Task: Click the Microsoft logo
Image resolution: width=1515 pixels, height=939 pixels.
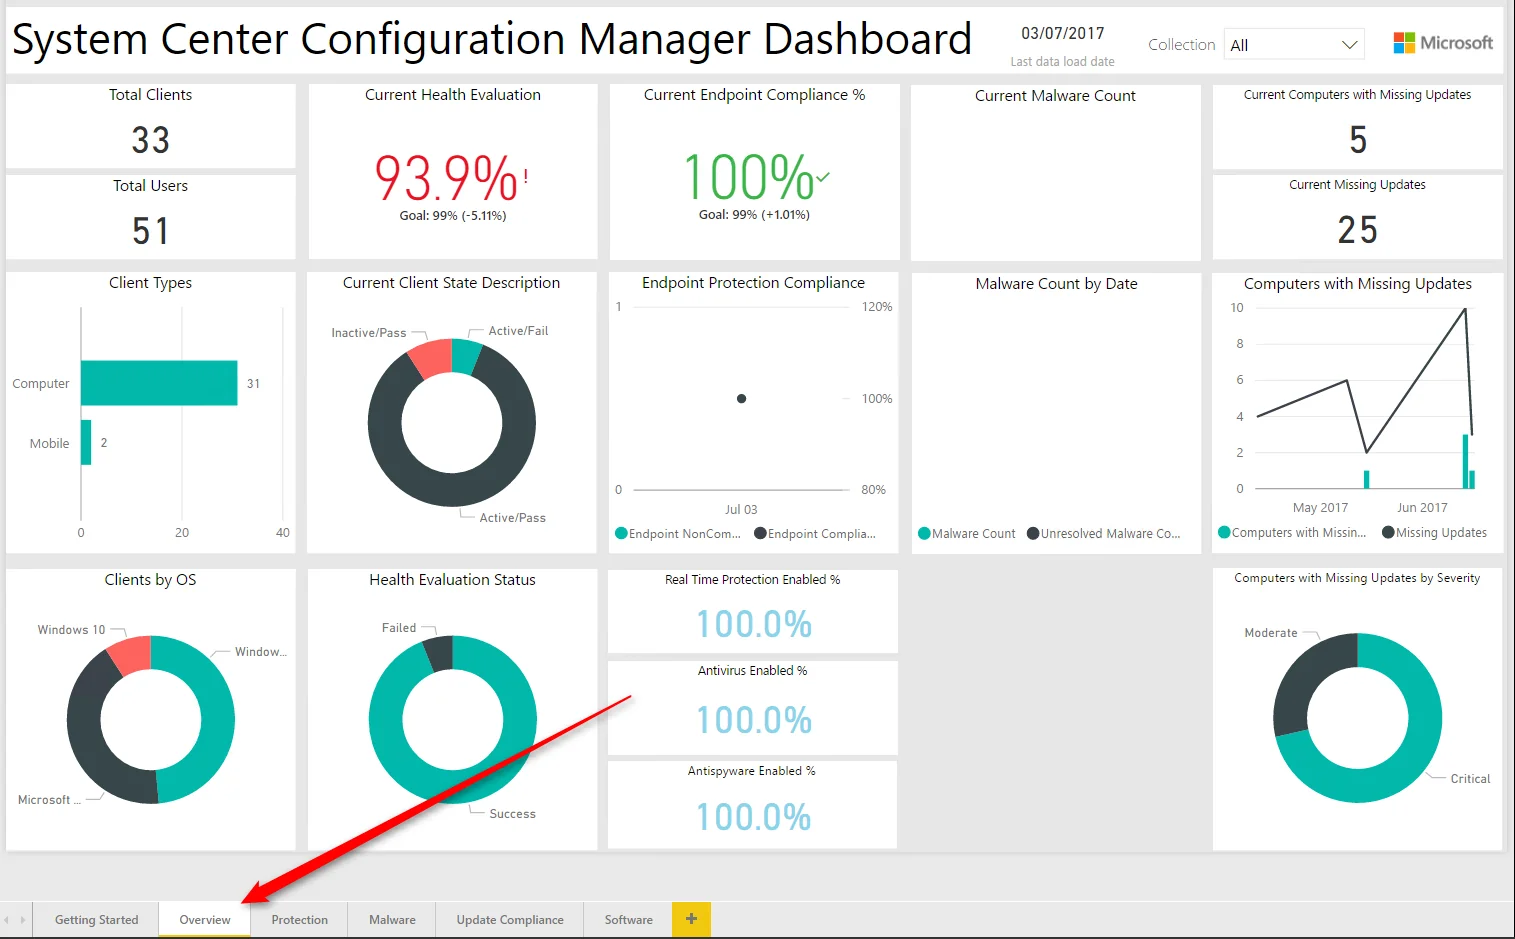Action: point(1443,42)
